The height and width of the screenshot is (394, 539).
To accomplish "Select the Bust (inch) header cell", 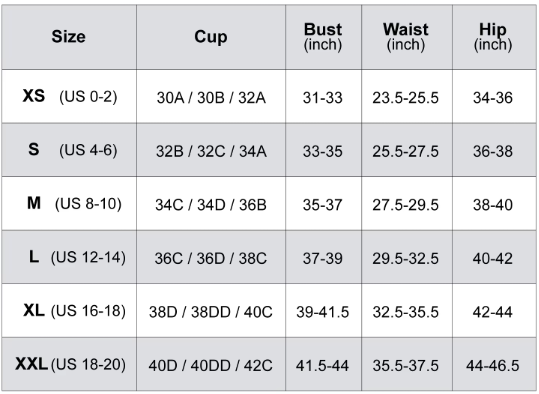I will tap(323, 37).
